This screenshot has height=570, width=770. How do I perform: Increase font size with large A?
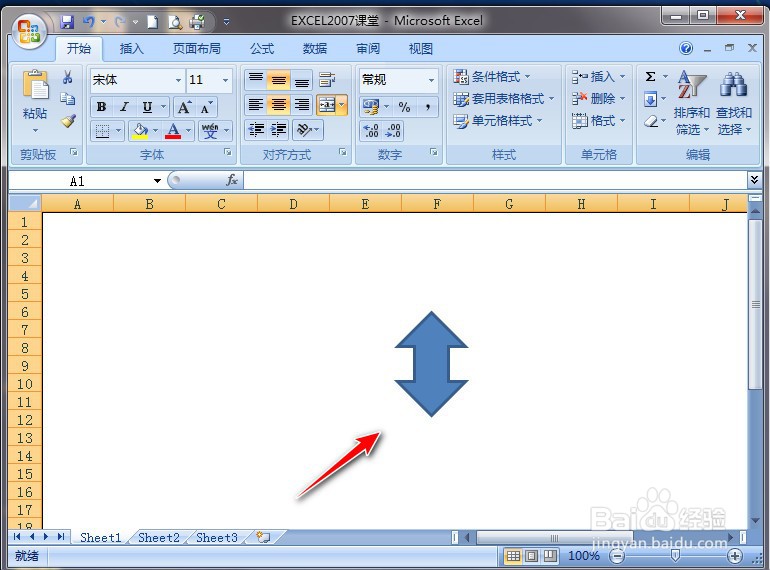click(x=184, y=107)
